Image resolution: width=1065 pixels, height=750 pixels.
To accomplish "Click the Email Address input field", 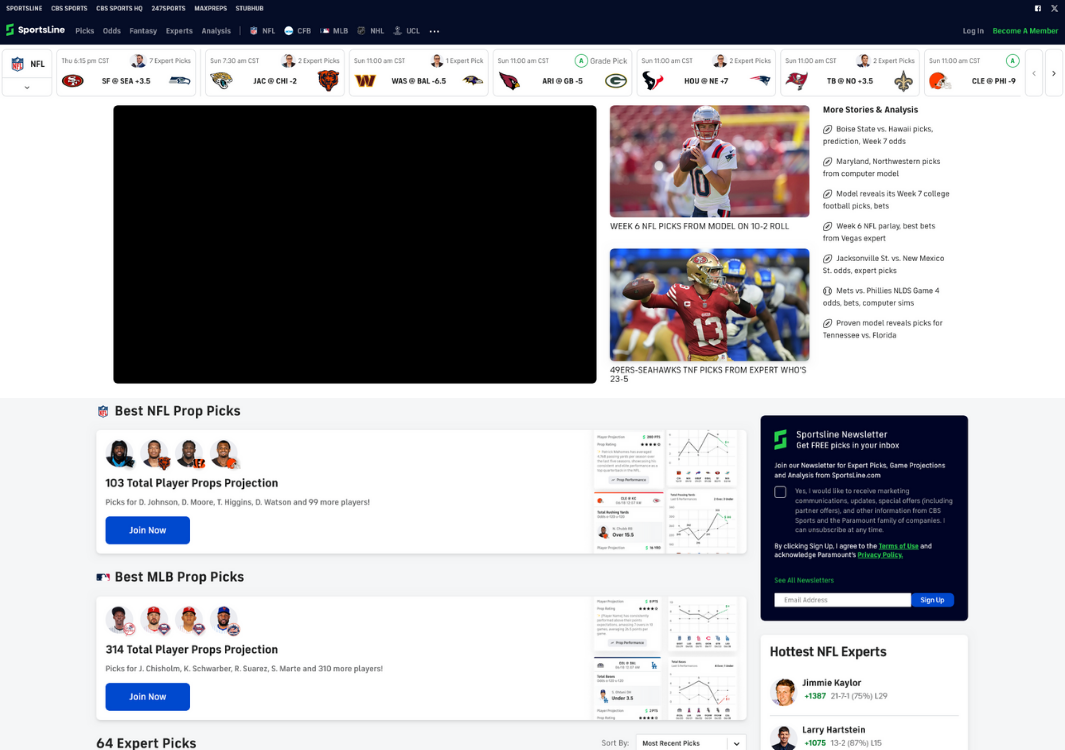I will [x=842, y=600].
